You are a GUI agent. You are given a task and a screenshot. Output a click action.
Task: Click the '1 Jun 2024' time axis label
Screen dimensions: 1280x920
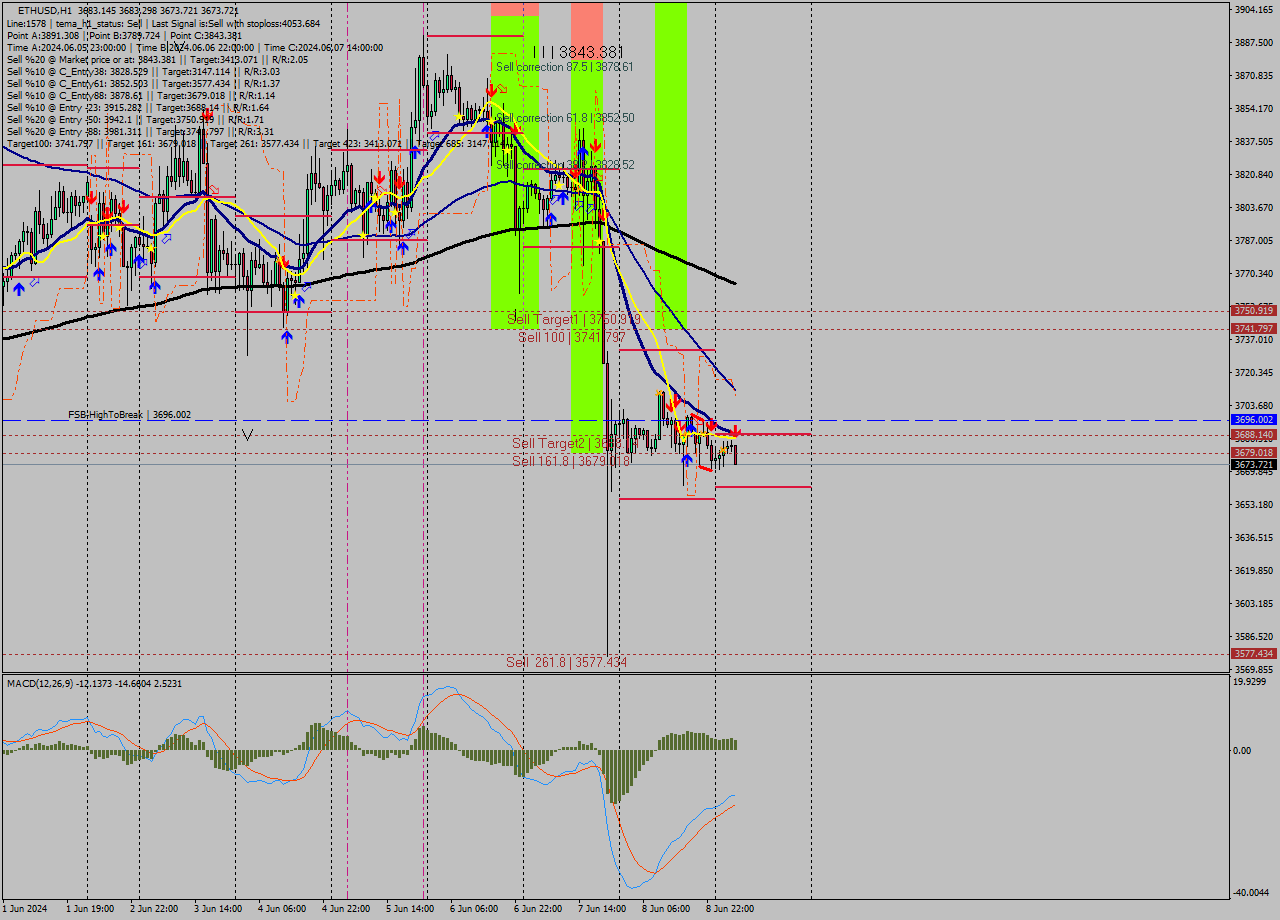click(27, 909)
